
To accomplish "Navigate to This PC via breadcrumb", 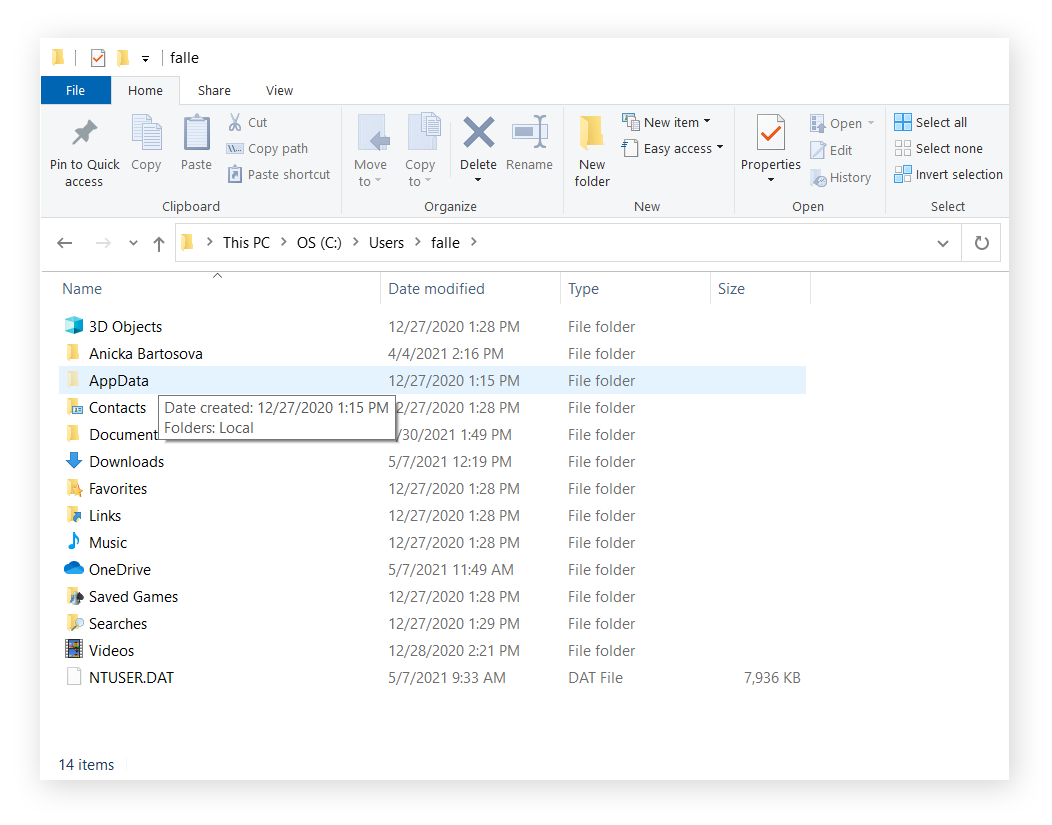I will [246, 242].
